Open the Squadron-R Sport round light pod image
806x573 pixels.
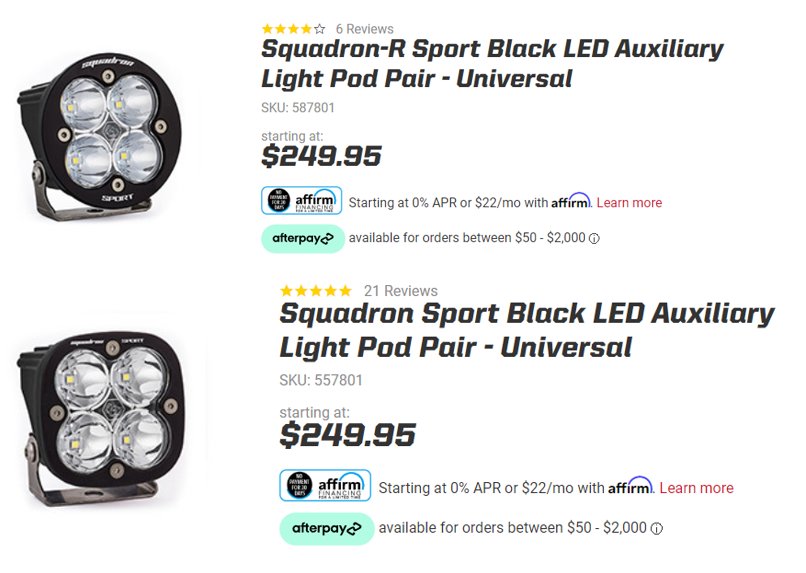pos(99,136)
